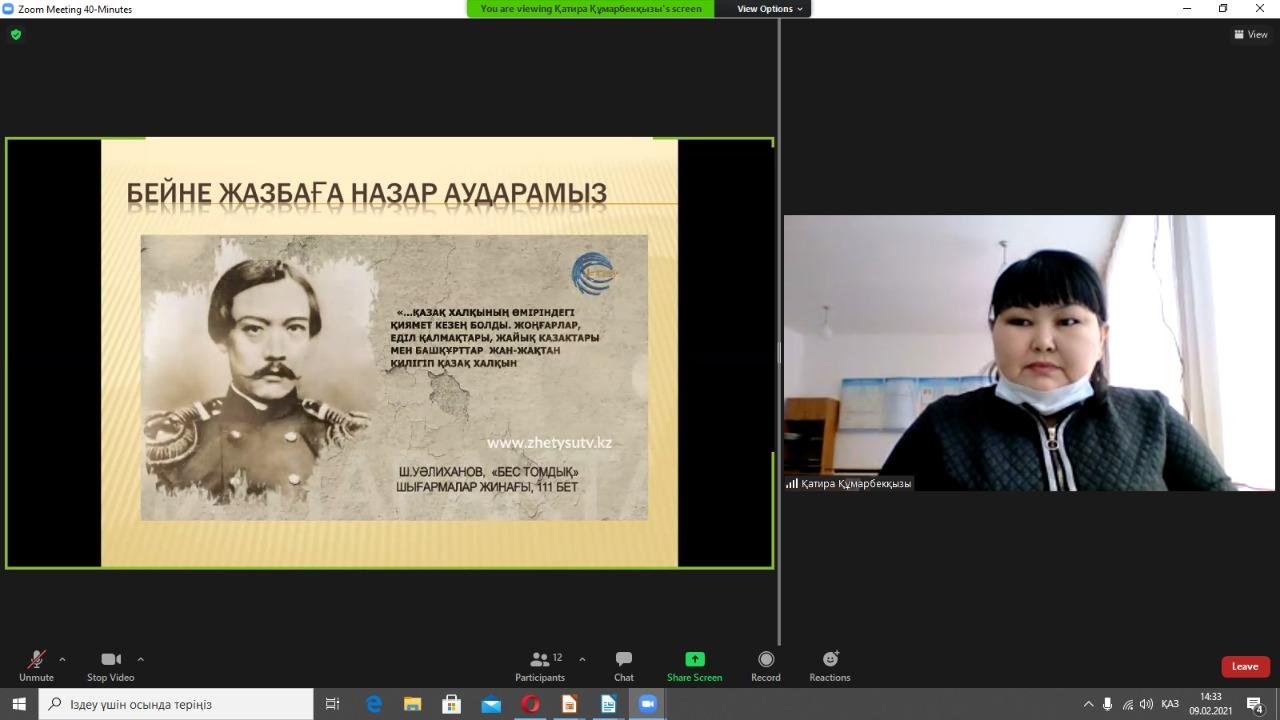Click the green encryption shield icon

[x=15, y=34]
